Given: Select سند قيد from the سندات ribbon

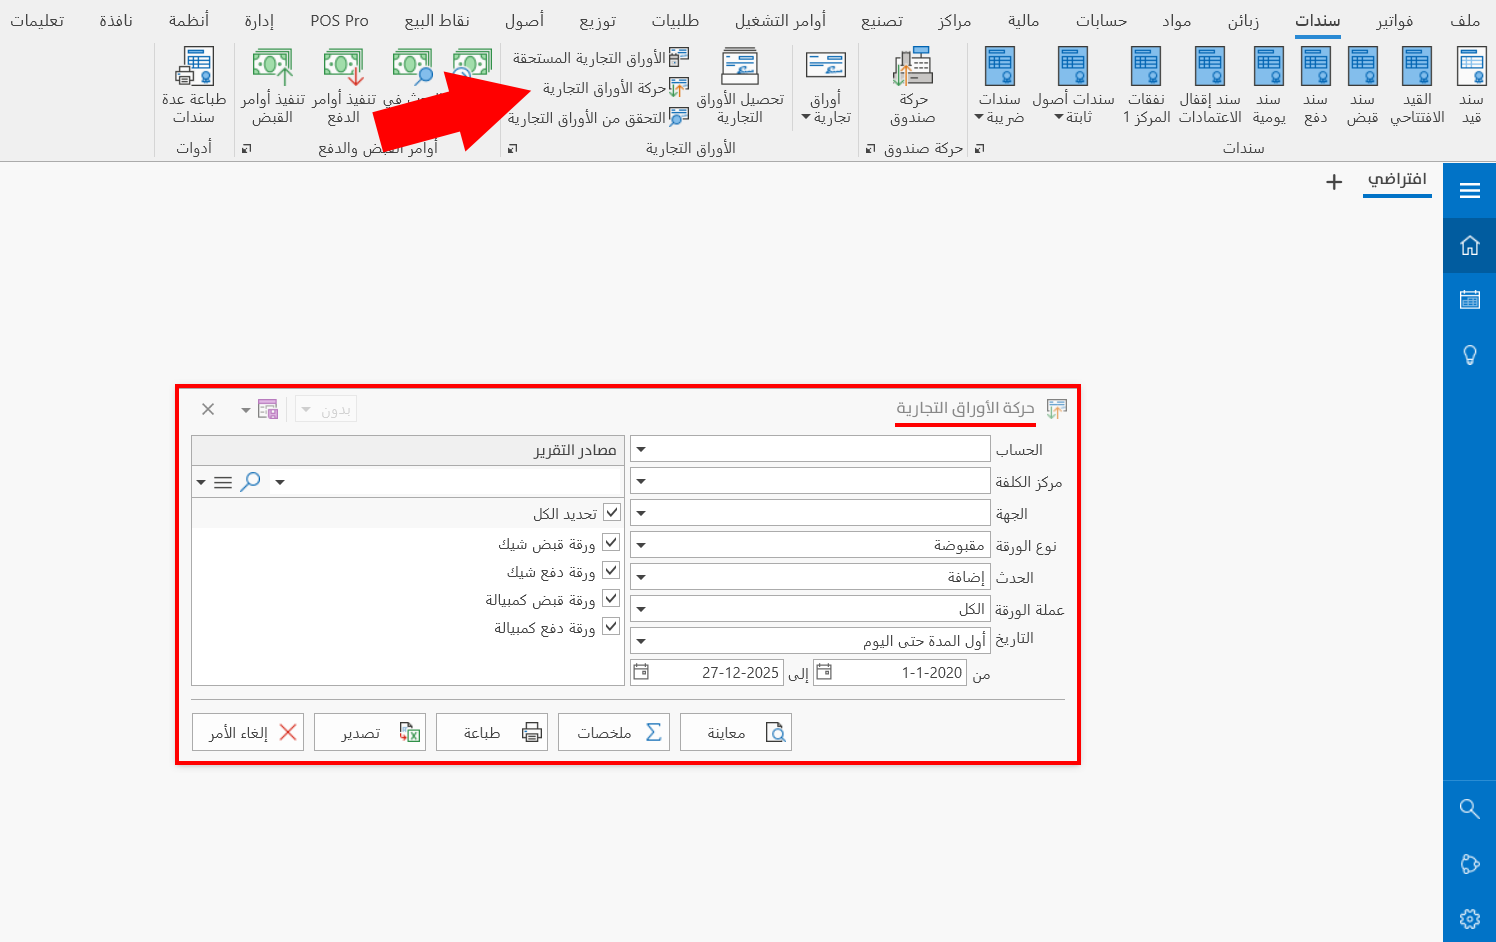Looking at the screenshot, I should tap(1470, 85).
